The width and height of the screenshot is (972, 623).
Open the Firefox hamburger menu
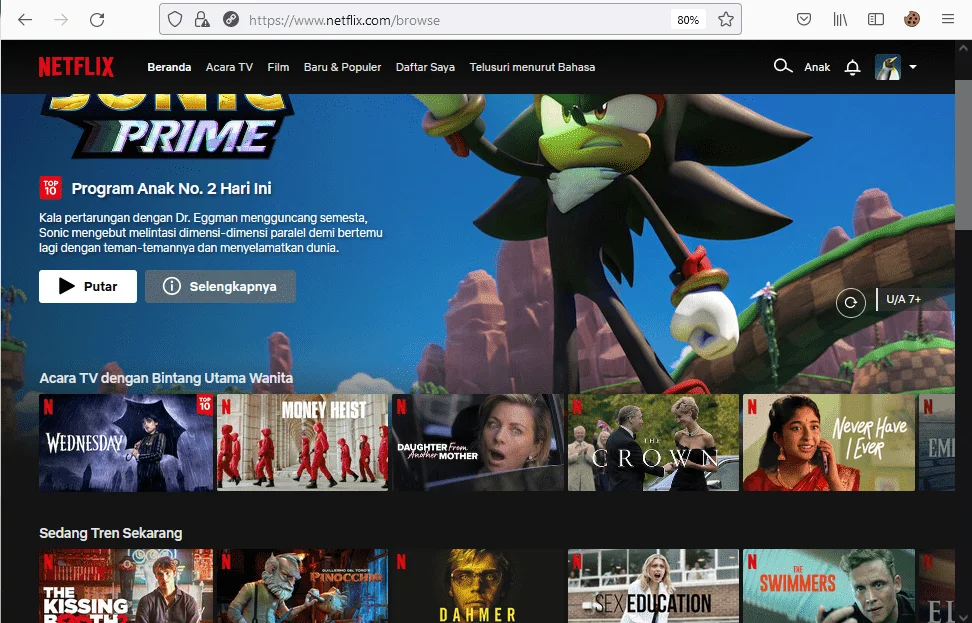click(x=948, y=19)
